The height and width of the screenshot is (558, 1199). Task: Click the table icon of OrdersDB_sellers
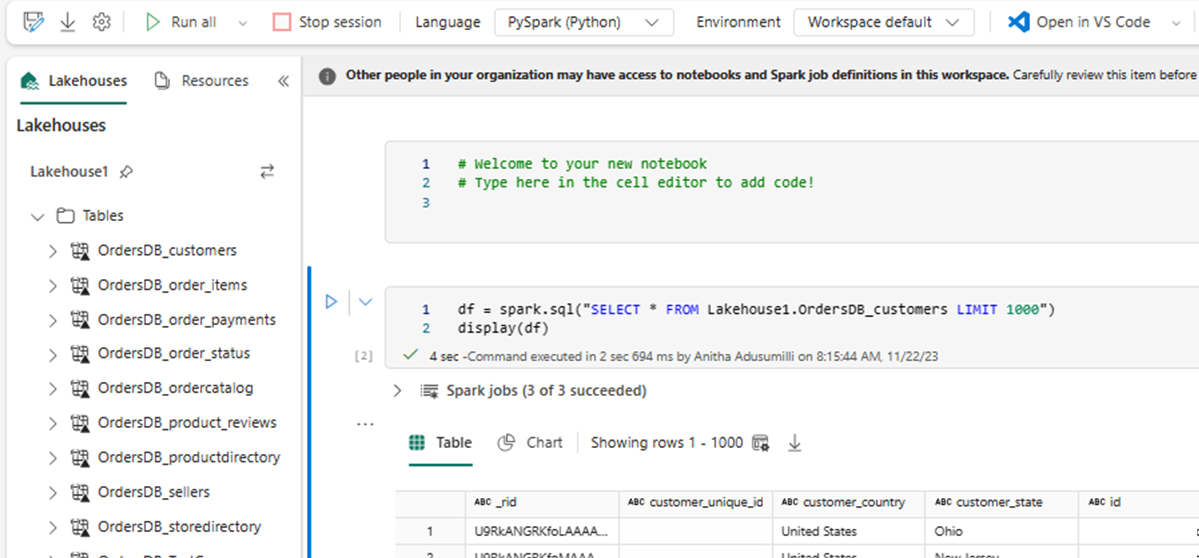click(80, 492)
